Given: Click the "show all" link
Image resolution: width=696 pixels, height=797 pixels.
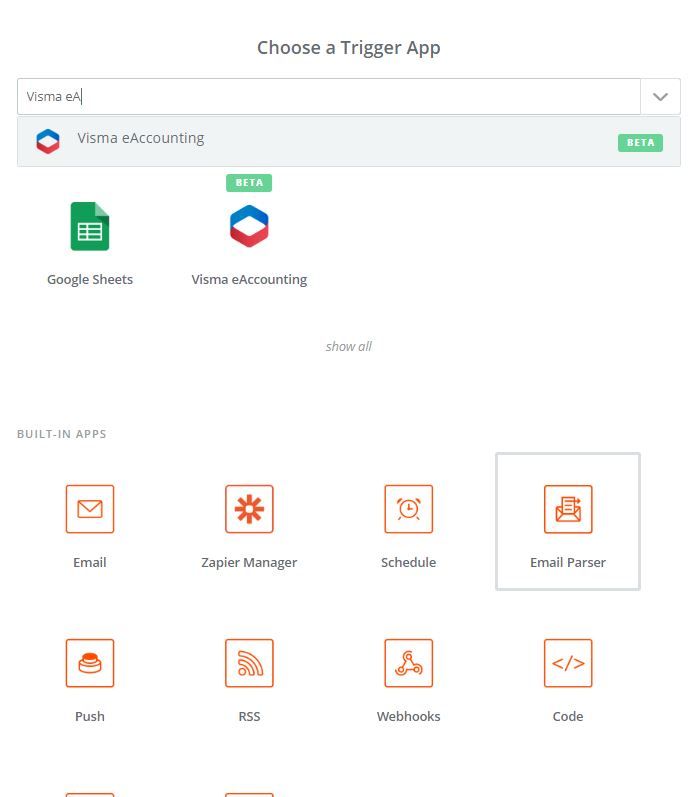Looking at the screenshot, I should tap(348, 346).
